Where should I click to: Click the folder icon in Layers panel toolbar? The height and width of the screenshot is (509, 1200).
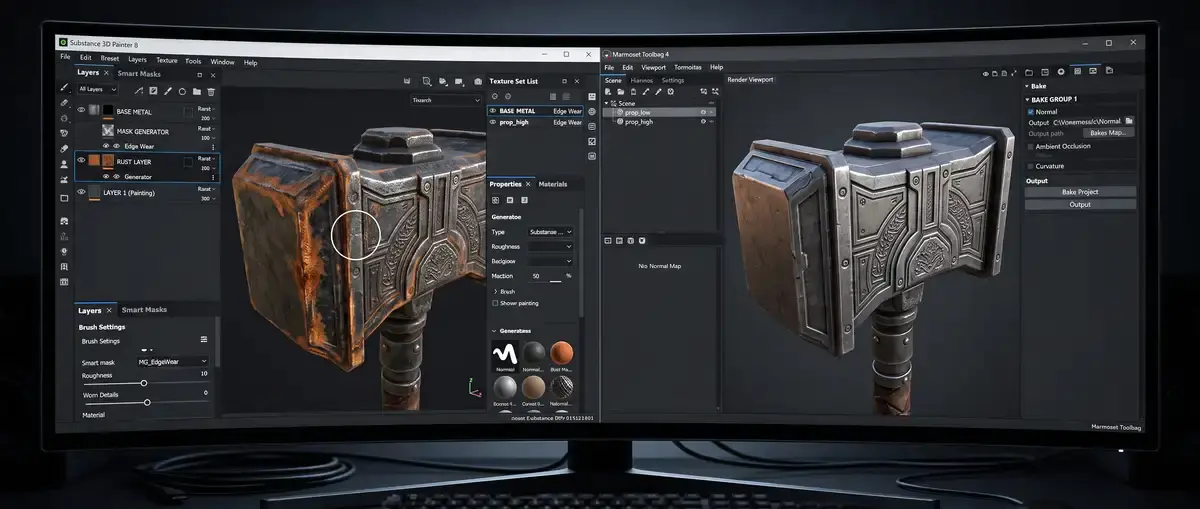[197, 91]
